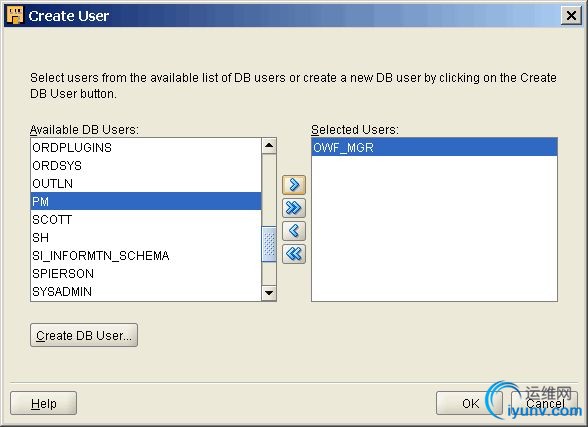Move selected user right with single arrow
The width and height of the screenshot is (588, 427).
(294, 185)
